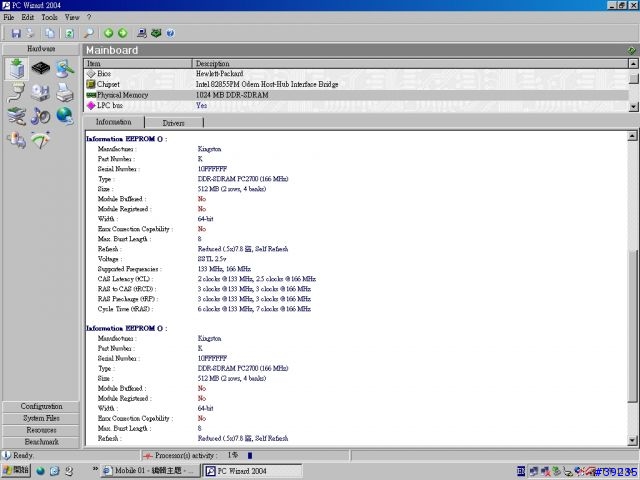Select the Processor black chip icon
Image resolution: width=640 pixels, height=480 pixels.
[41, 68]
